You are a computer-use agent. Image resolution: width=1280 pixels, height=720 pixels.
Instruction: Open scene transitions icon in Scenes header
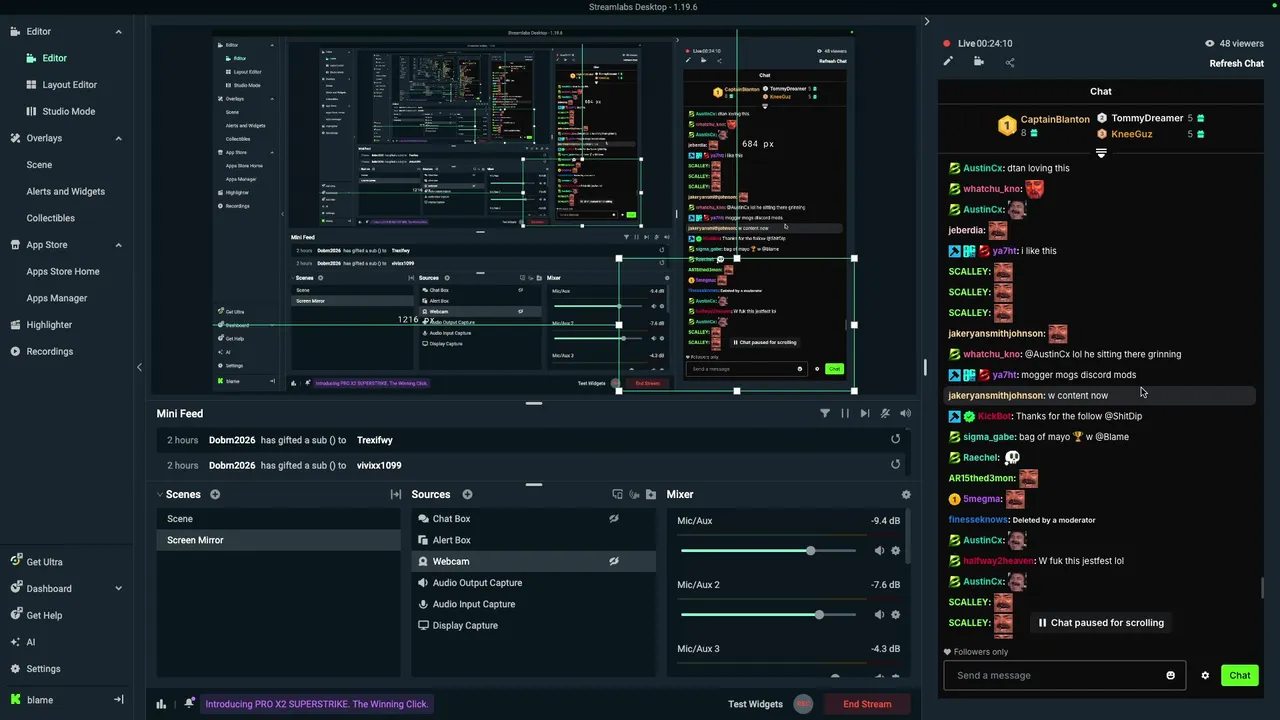396,494
